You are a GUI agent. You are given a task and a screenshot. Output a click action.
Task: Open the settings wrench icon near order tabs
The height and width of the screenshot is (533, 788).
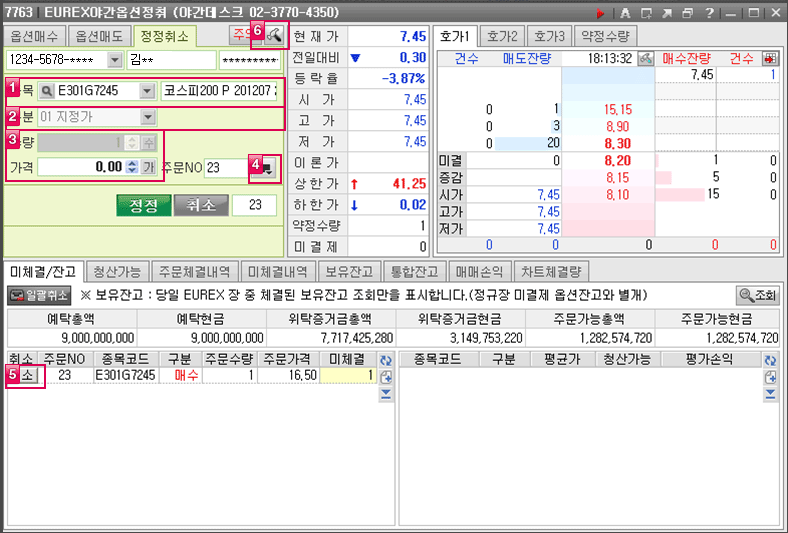(x=273, y=35)
